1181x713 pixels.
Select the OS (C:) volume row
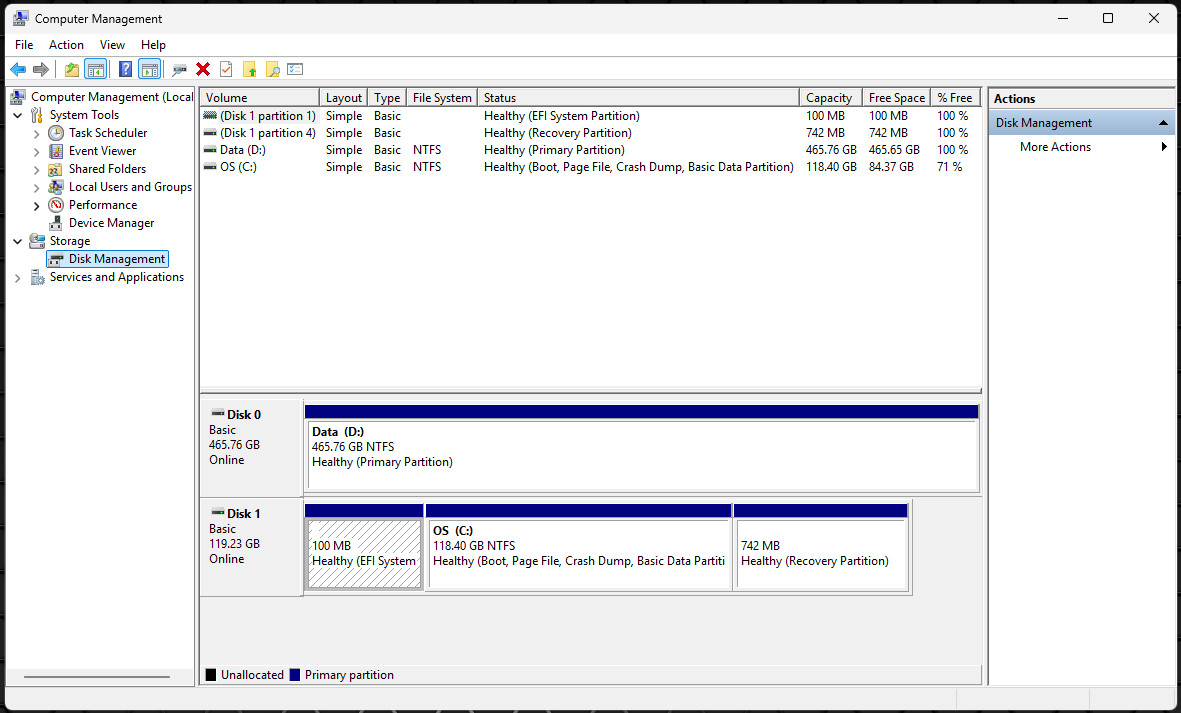pyautogui.click(x=590, y=166)
